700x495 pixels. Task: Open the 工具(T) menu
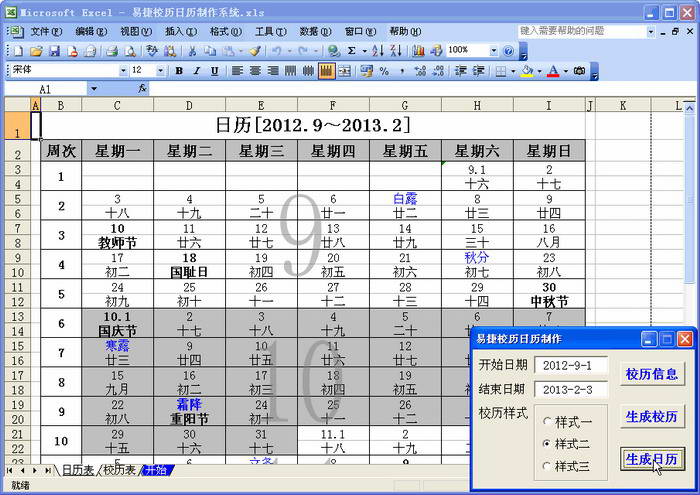pyautogui.click(x=271, y=31)
